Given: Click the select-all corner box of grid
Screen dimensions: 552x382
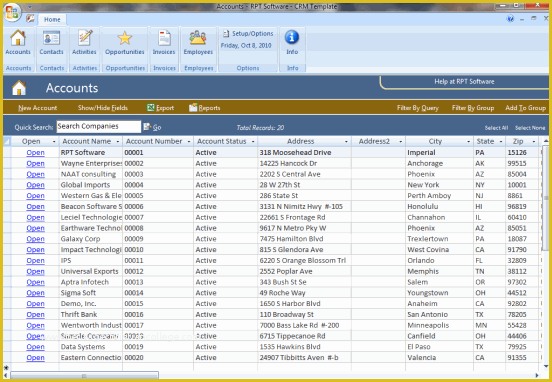Looking at the screenshot, I should coord(7,142).
